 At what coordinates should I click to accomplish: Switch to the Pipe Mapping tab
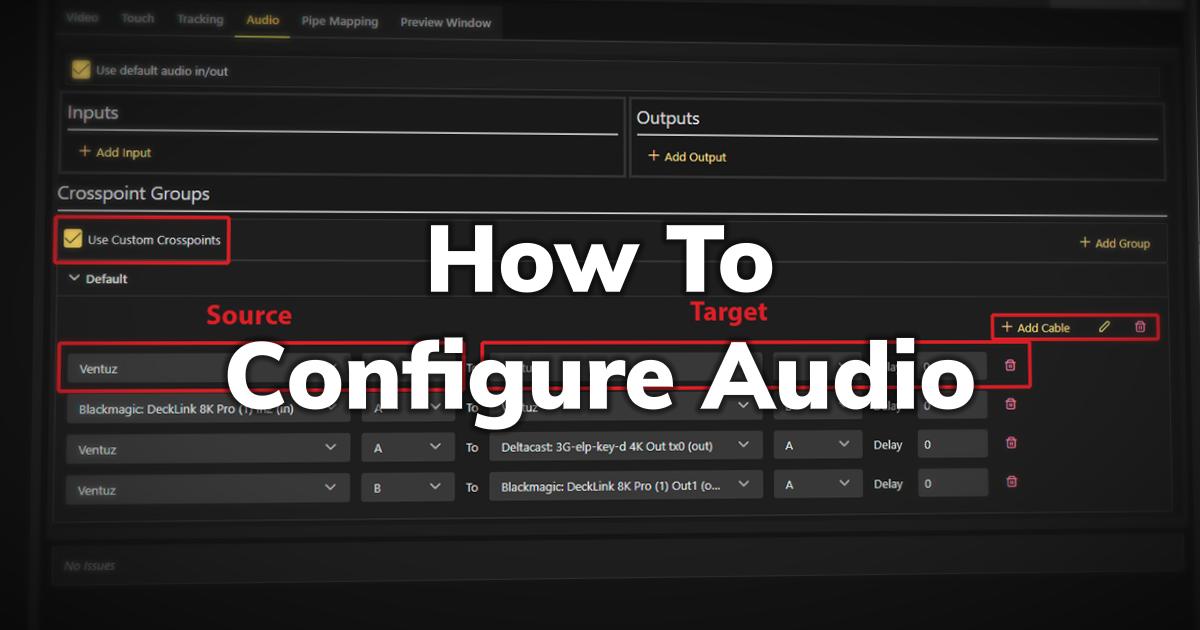[340, 21]
